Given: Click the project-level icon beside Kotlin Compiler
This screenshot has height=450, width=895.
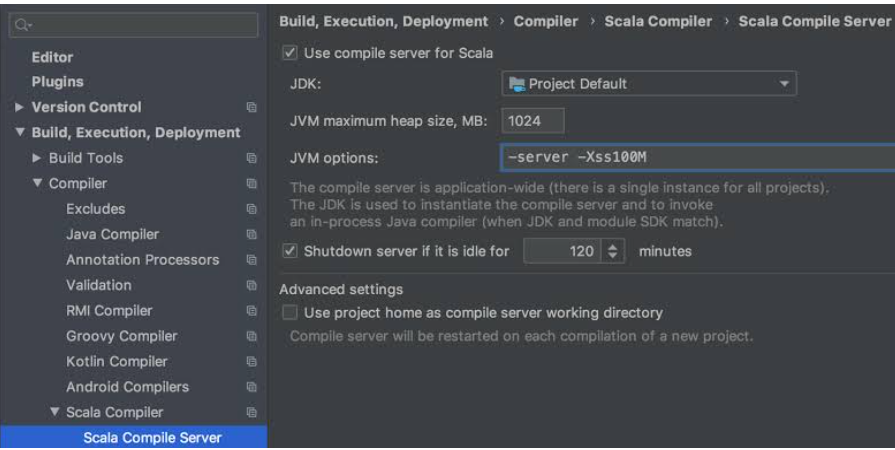Looking at the screenshot, I should point(251,362).
